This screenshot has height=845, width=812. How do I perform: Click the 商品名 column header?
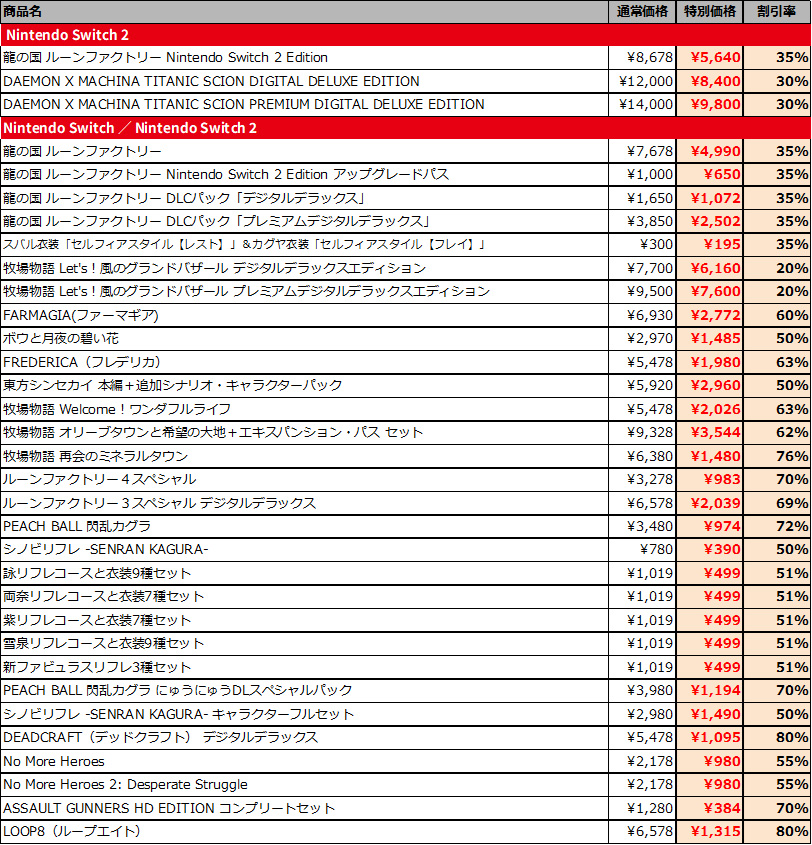[x=22, y=11]
